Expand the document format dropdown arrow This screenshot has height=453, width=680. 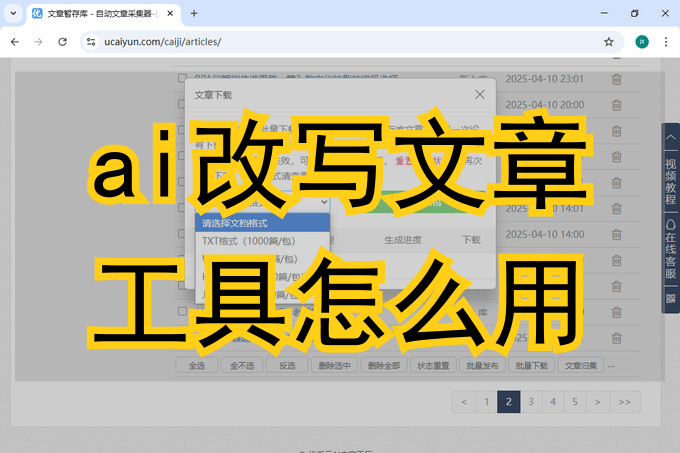pyautogui.click(x=324, y=202)
